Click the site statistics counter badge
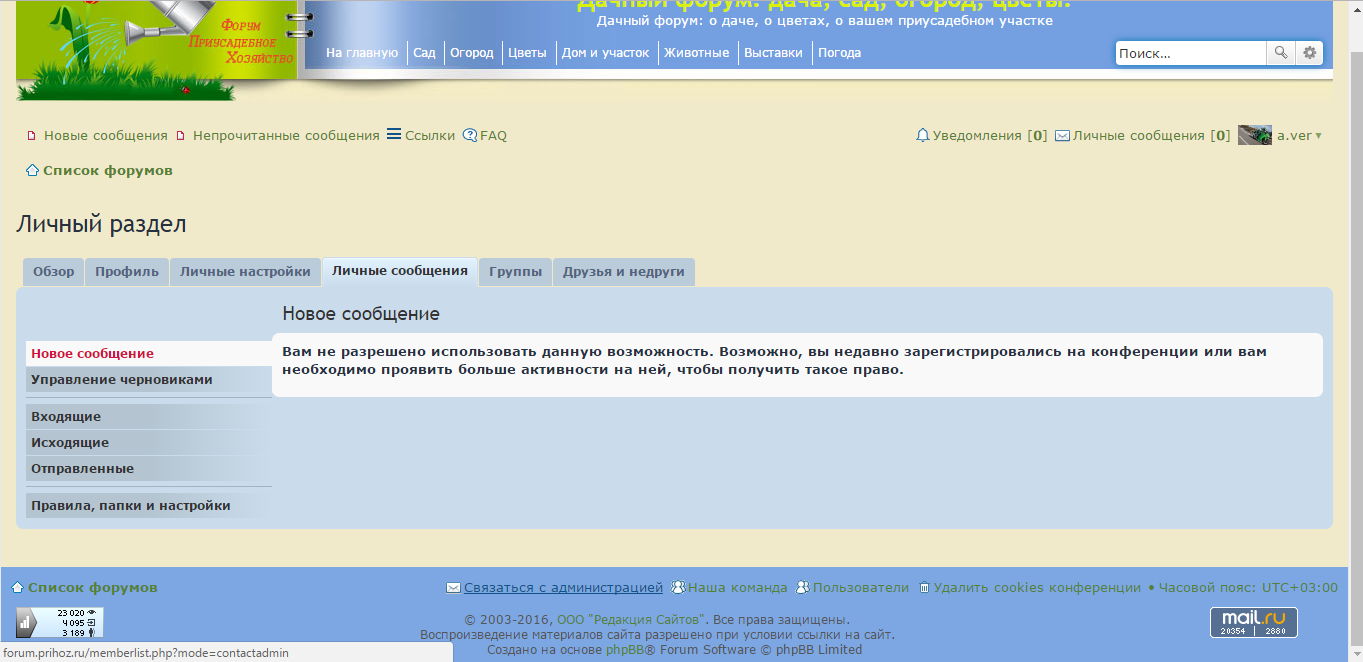1363x662 pixels. point(59,622)
